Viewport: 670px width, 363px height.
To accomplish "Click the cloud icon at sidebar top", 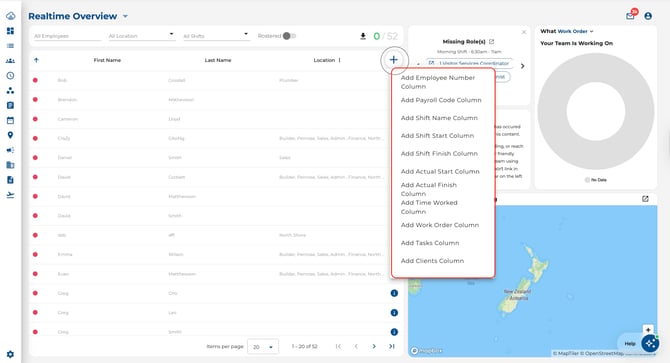I will coord(11,16).
